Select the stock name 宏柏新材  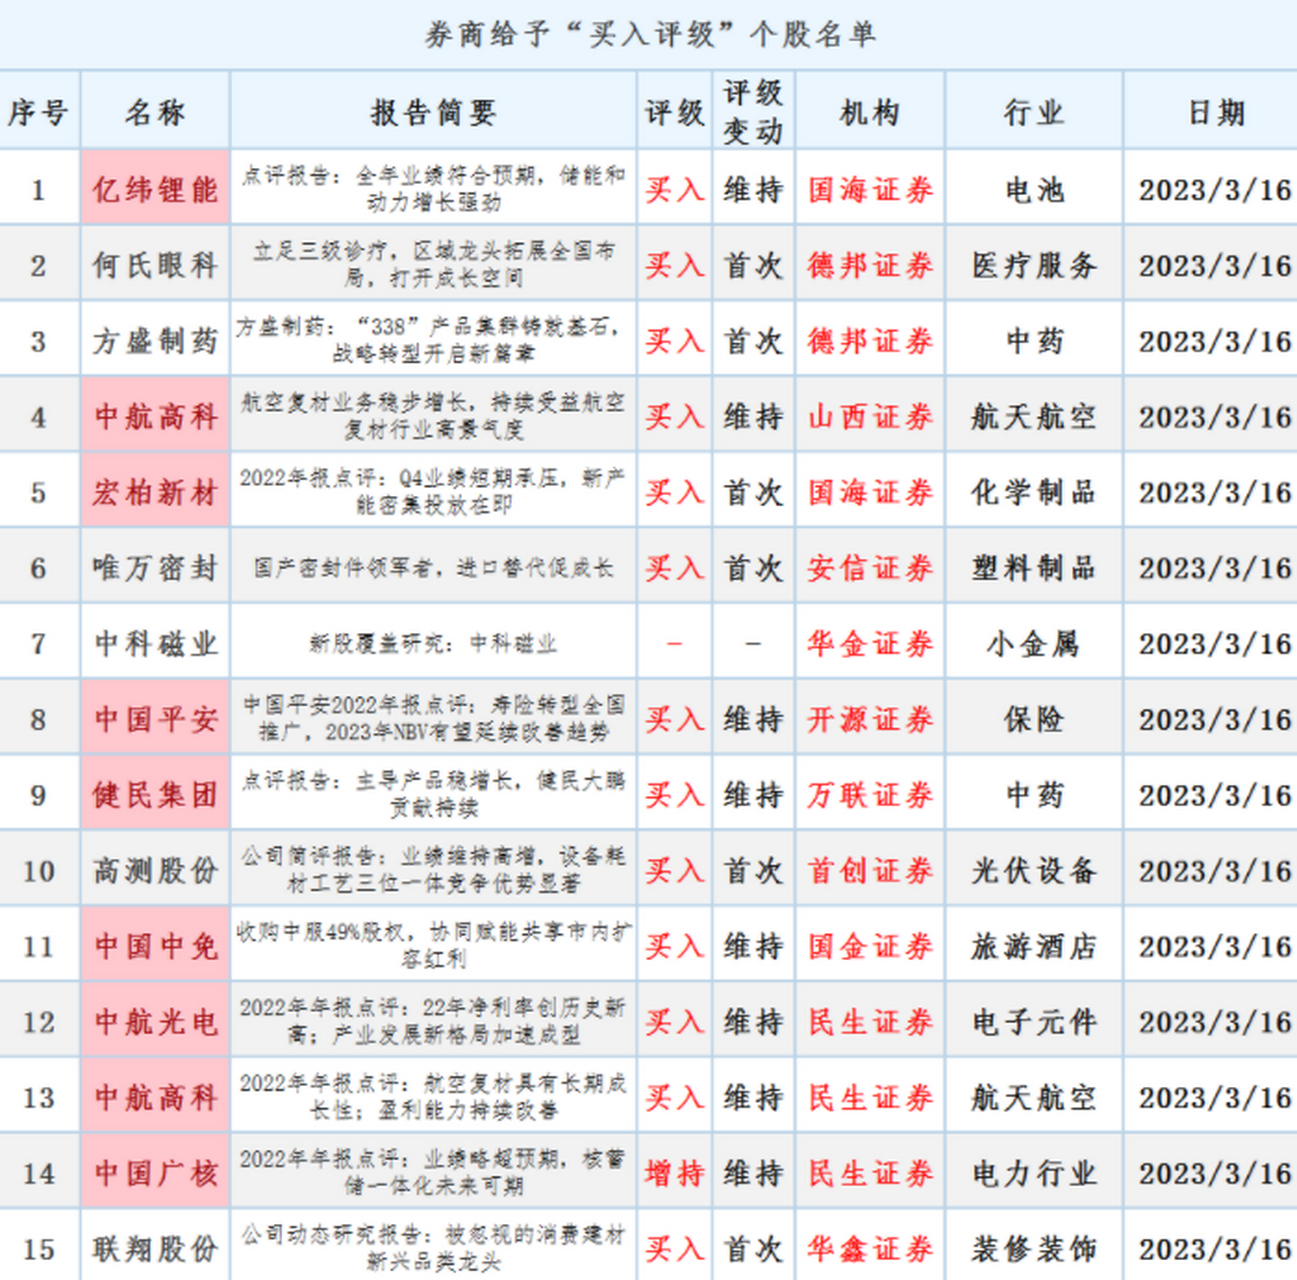(155, 492)
